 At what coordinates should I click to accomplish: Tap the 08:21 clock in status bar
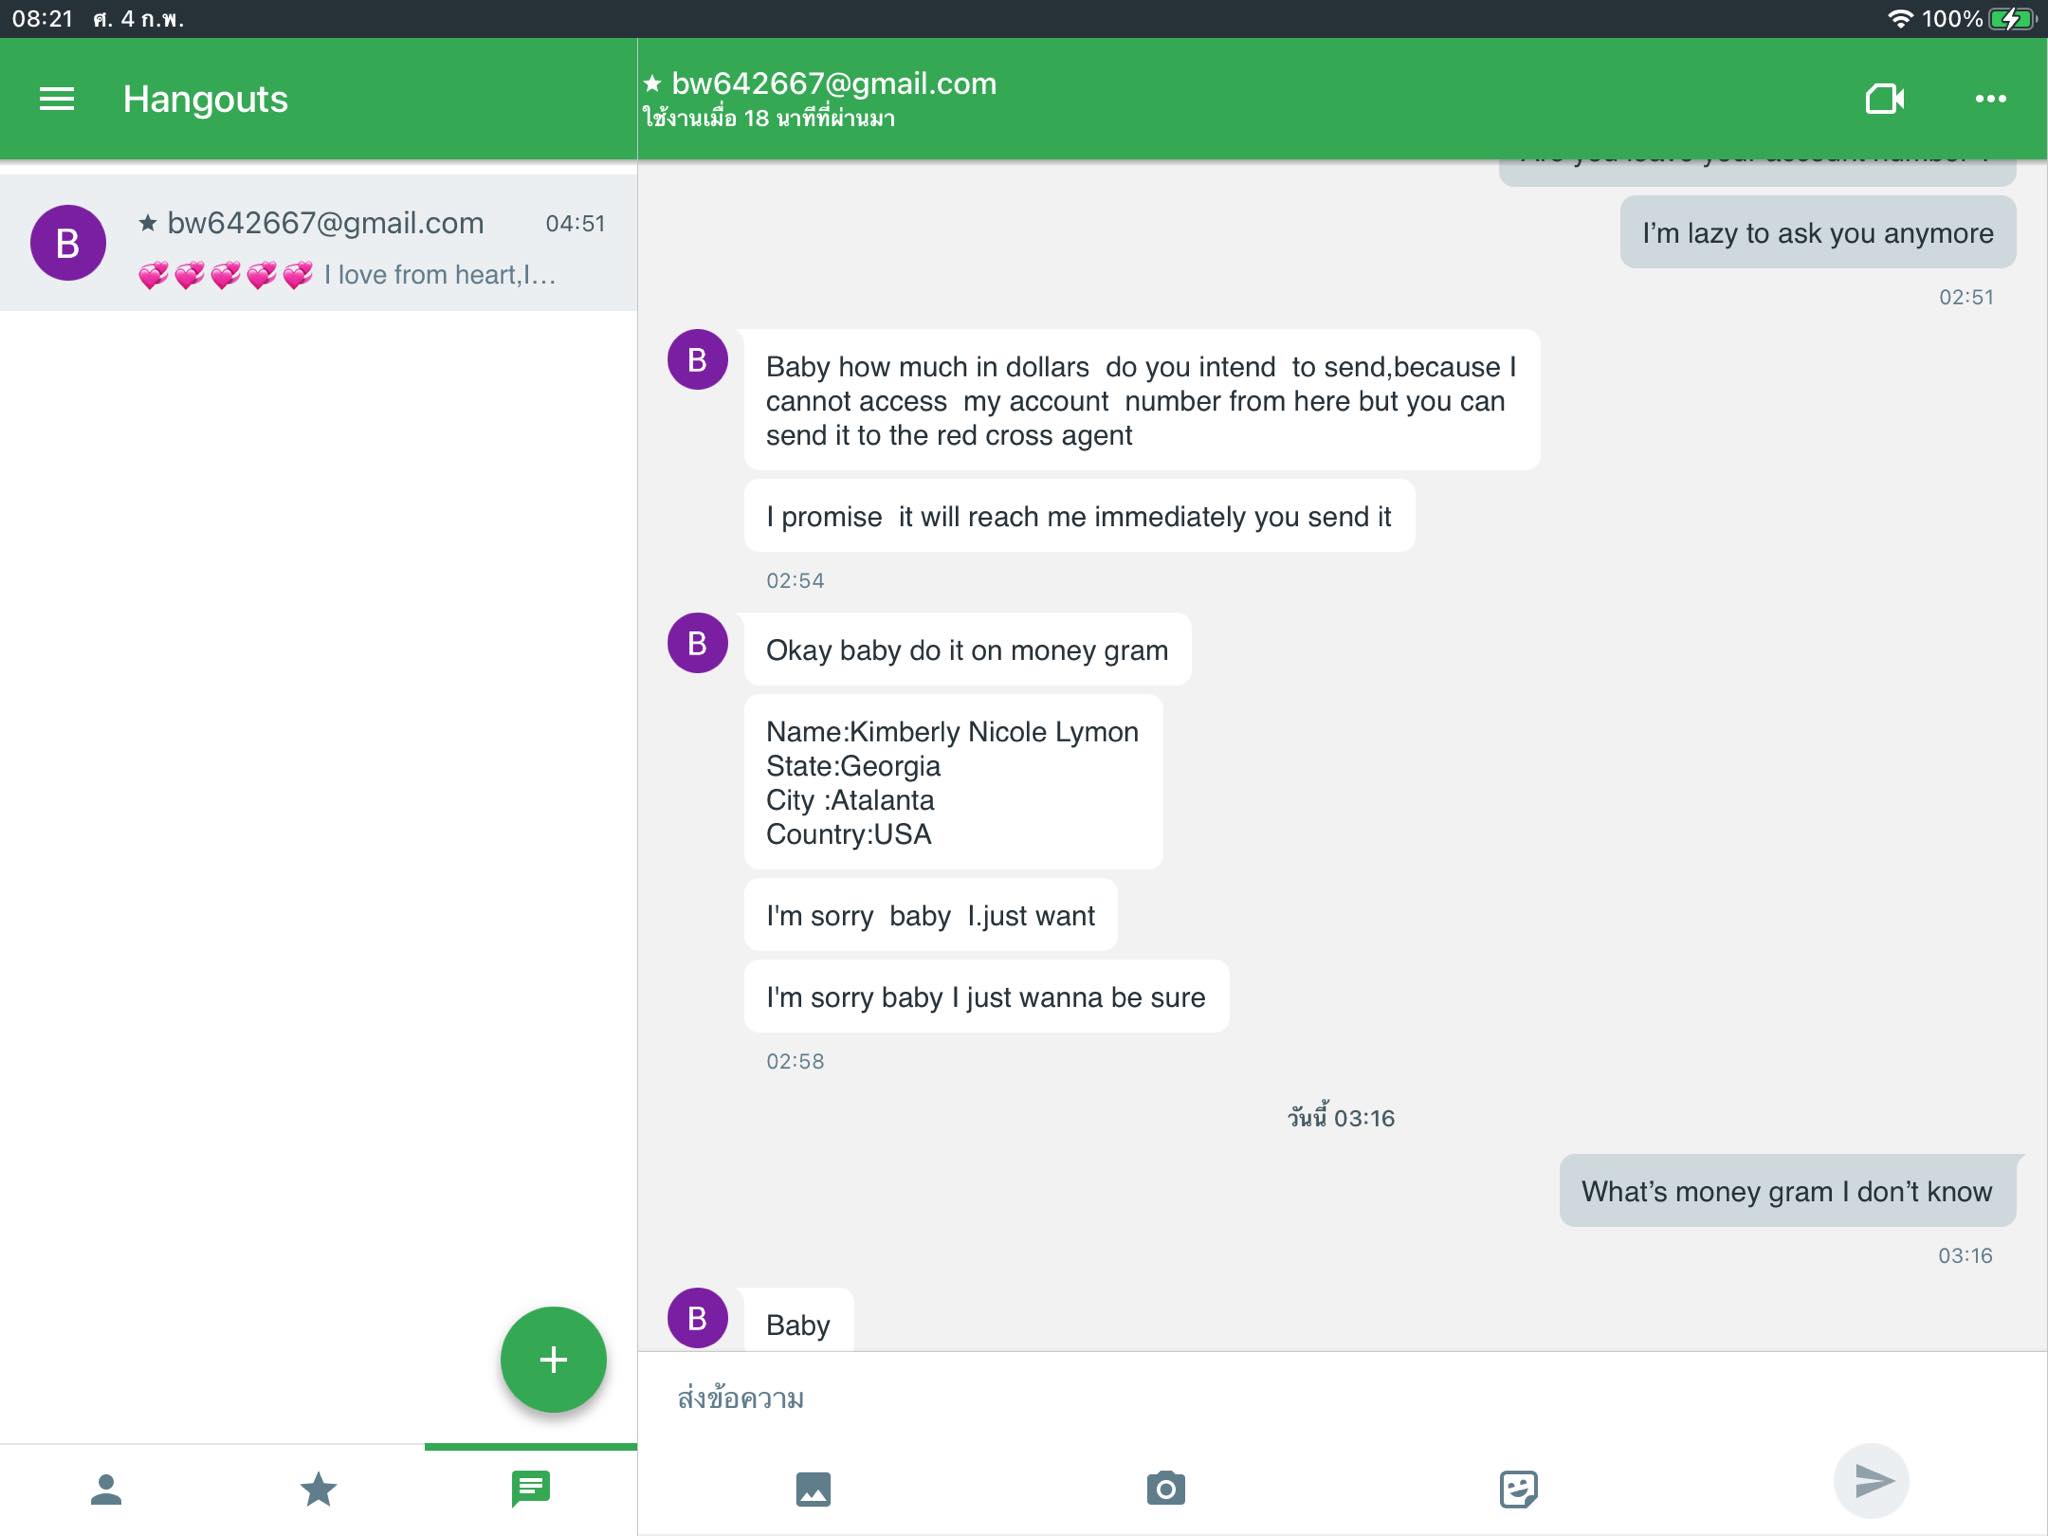(42, 19)
